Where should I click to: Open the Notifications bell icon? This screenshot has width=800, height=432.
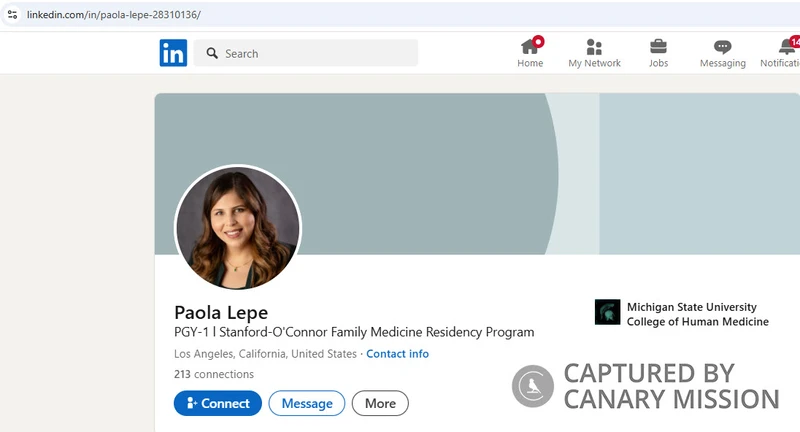point(787,46)
